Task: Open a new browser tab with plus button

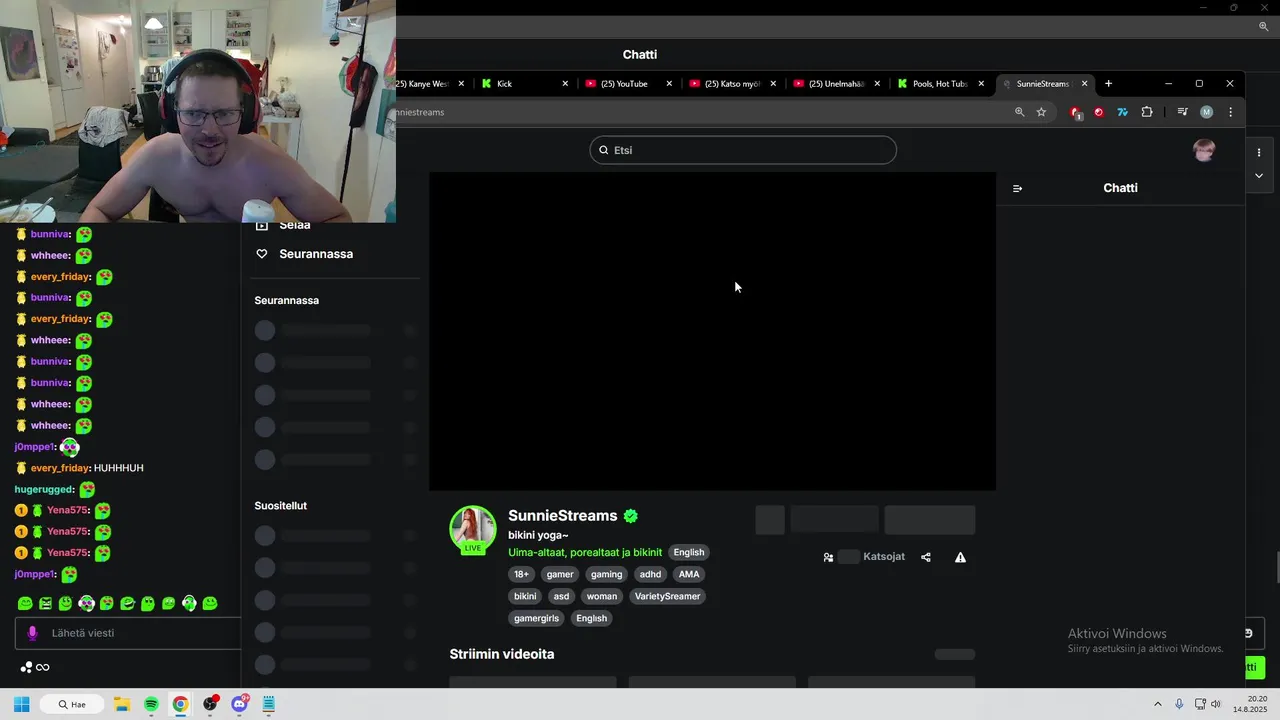Action: (1108, 84)
